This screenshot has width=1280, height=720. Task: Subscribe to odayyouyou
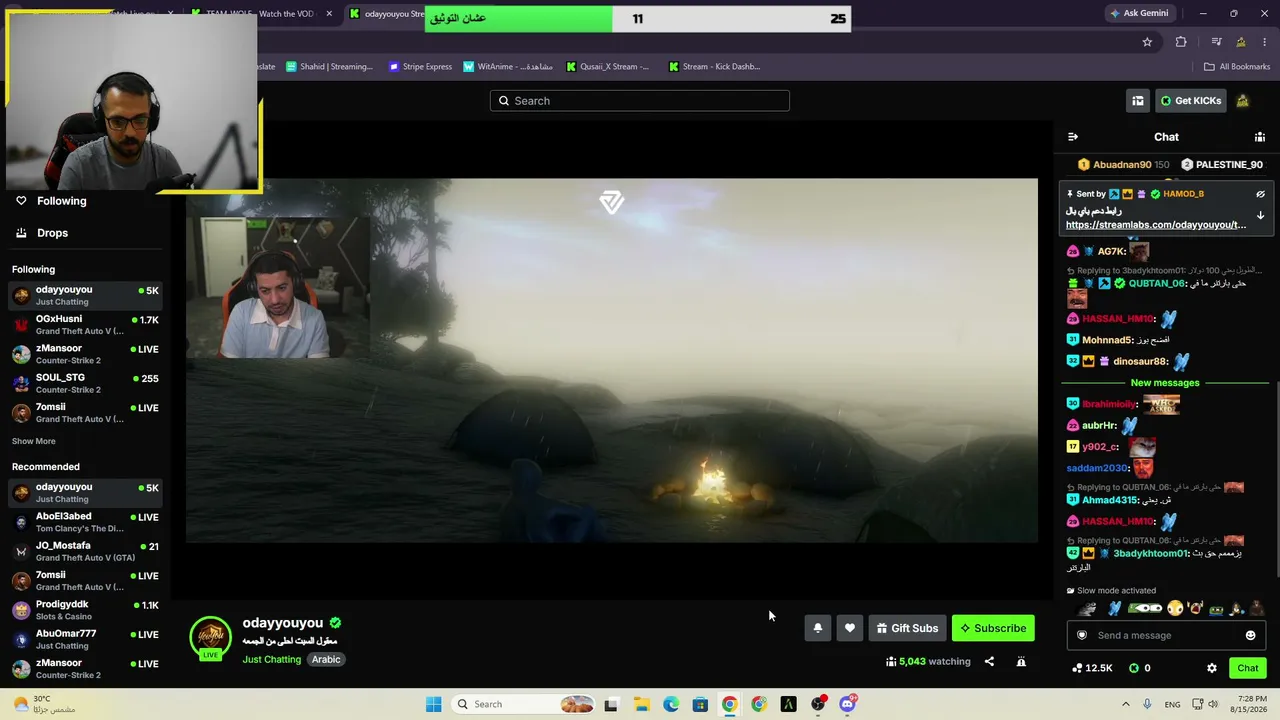[x=993, y=628]
